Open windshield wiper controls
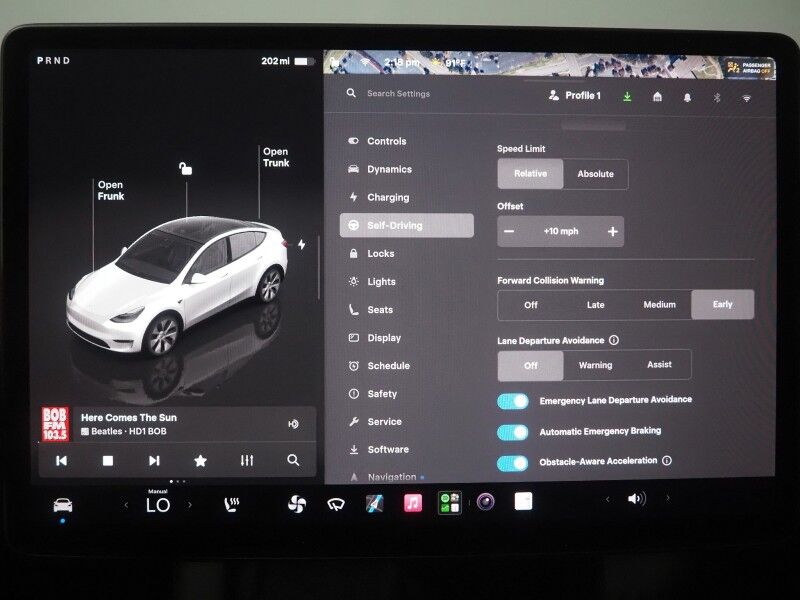This screenshot has height=600, width=800. coord(336,505)
